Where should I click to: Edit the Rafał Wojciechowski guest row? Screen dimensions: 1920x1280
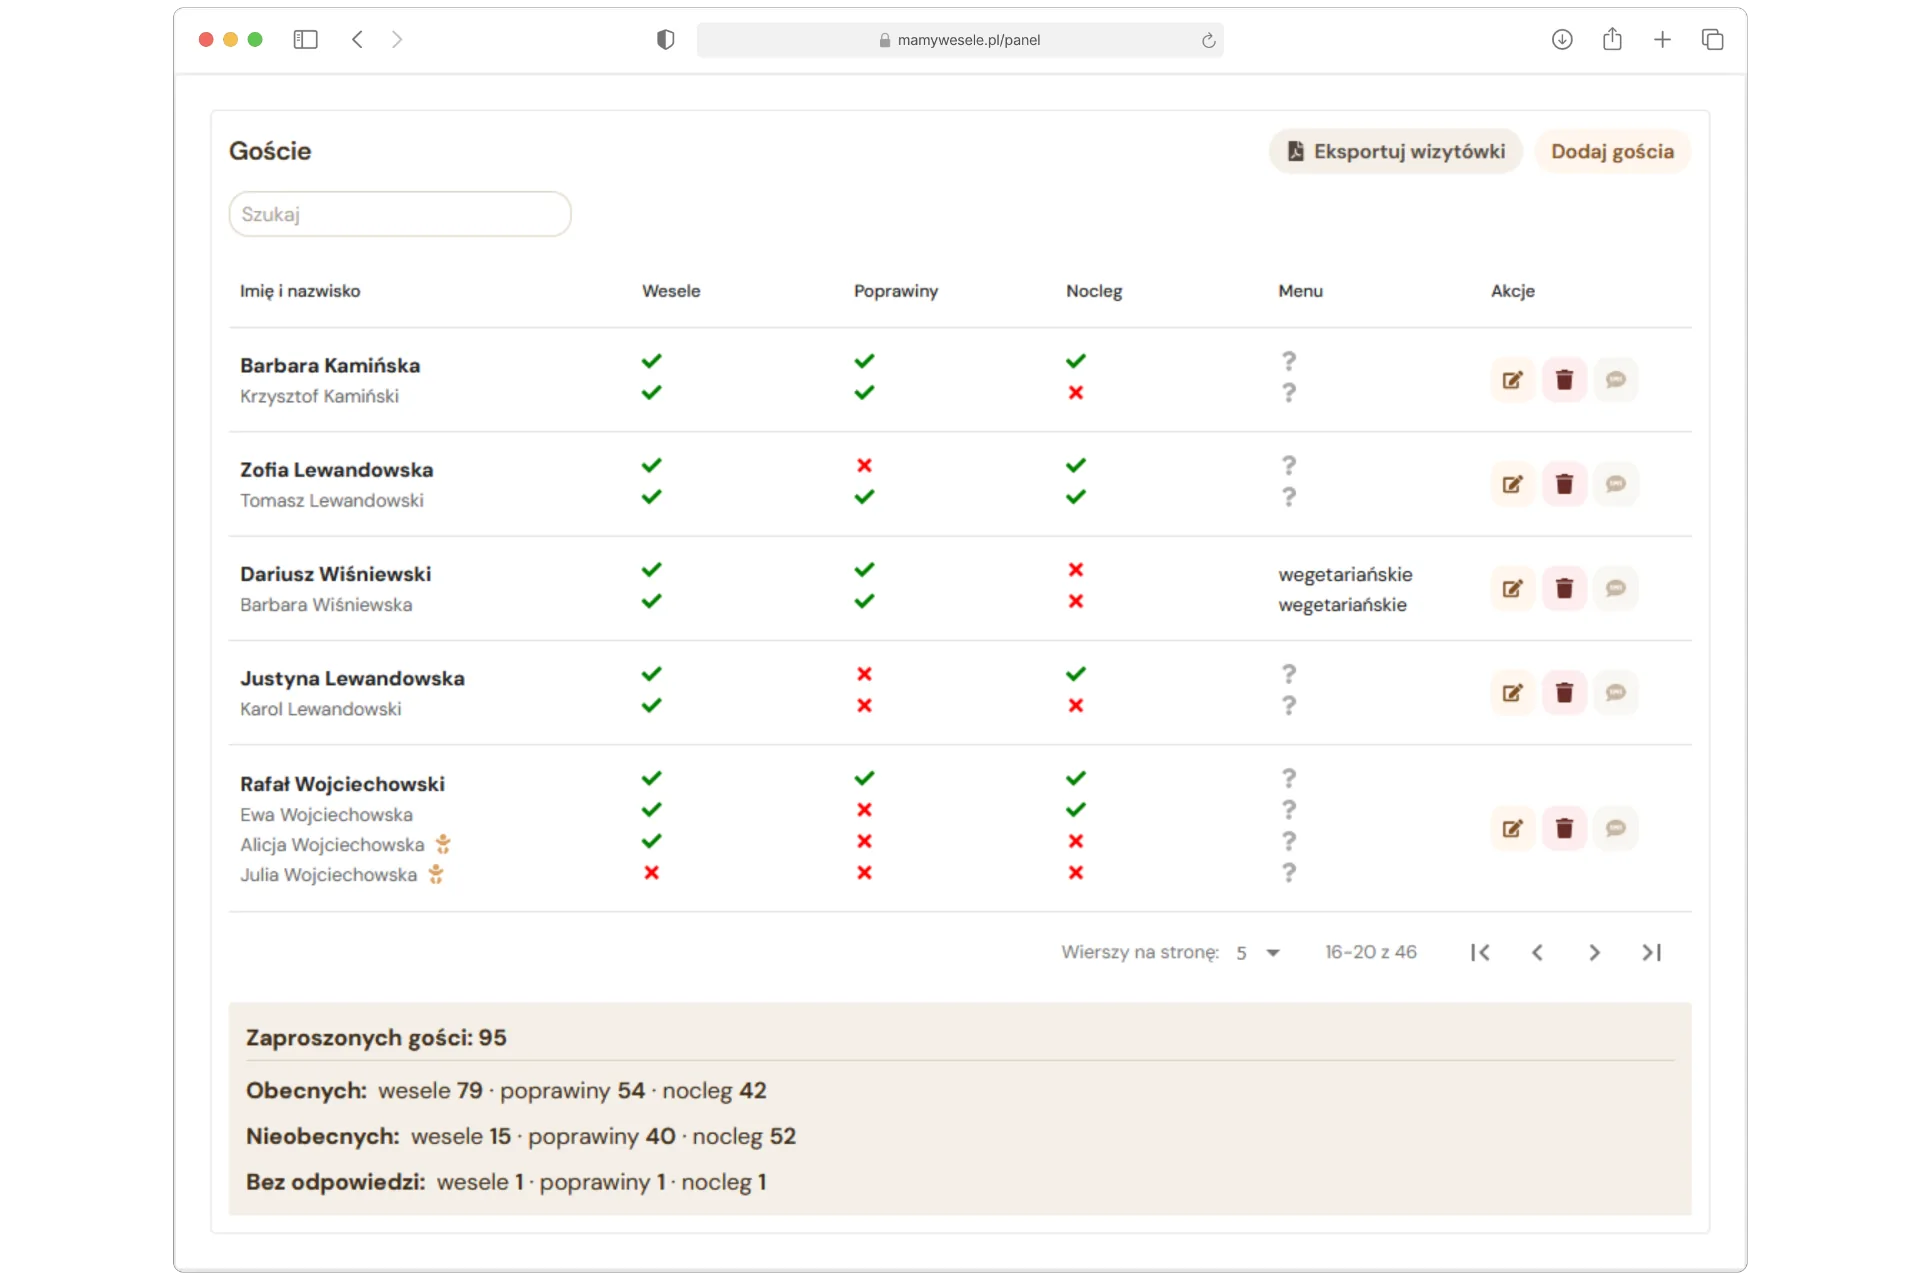[1512, 828]
